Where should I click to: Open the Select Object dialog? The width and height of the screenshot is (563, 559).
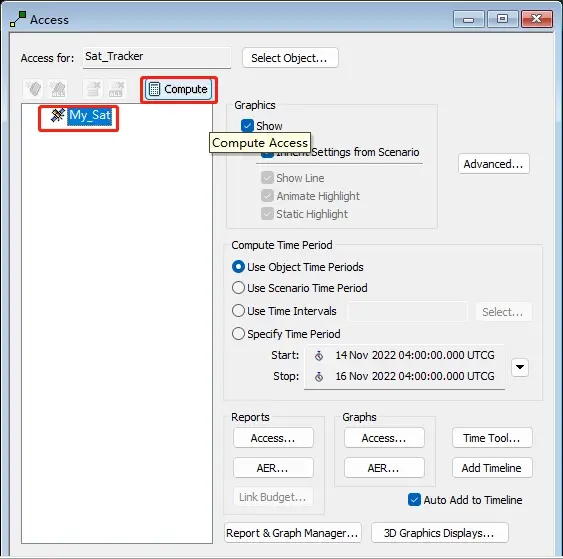point(290,57)
